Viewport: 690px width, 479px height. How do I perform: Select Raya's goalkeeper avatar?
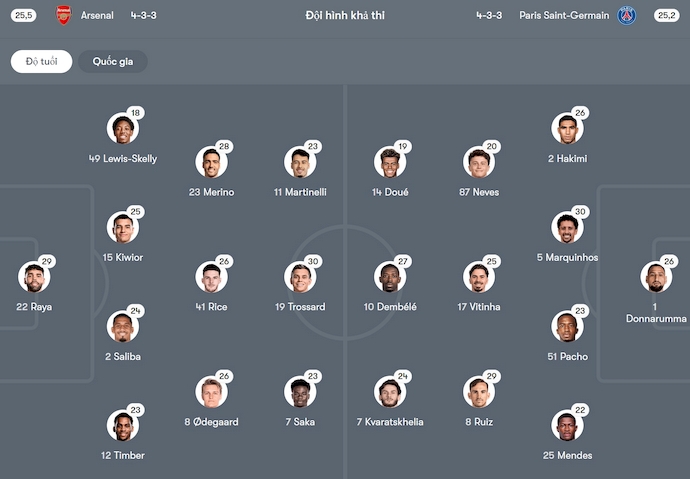point(34,277)
